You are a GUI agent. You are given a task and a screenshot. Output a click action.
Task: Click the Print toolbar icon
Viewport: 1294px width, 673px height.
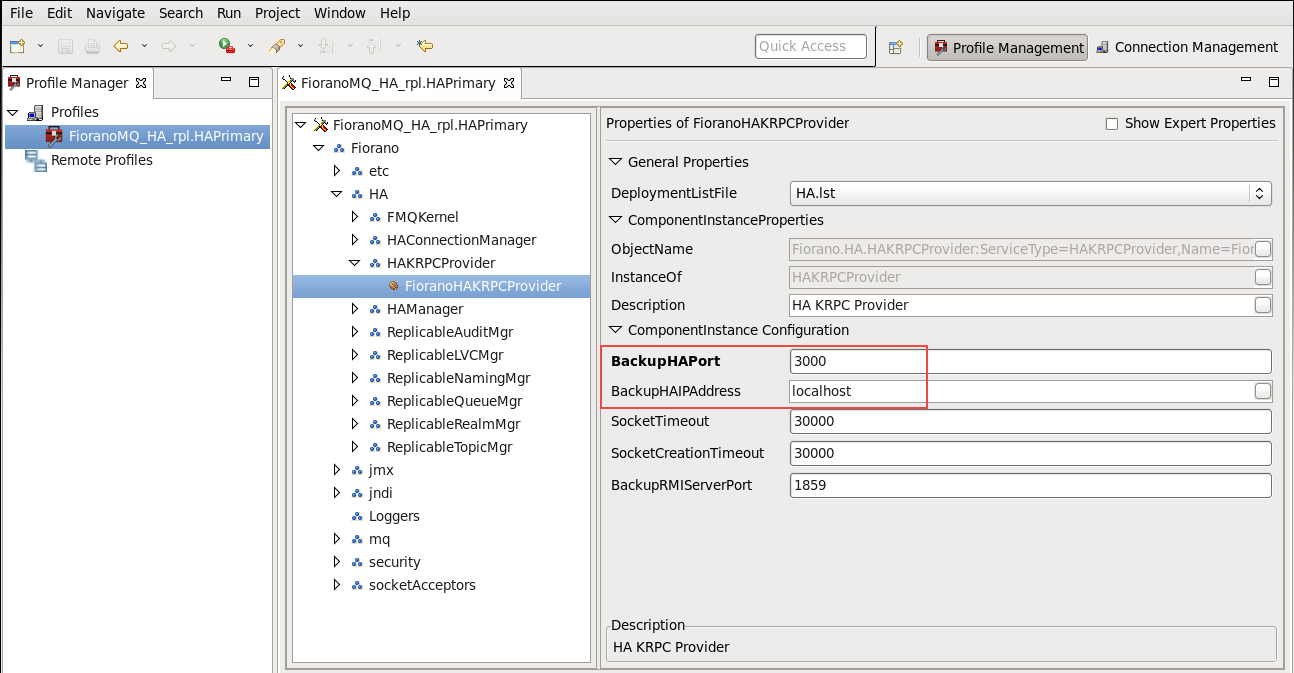(92, 46)
